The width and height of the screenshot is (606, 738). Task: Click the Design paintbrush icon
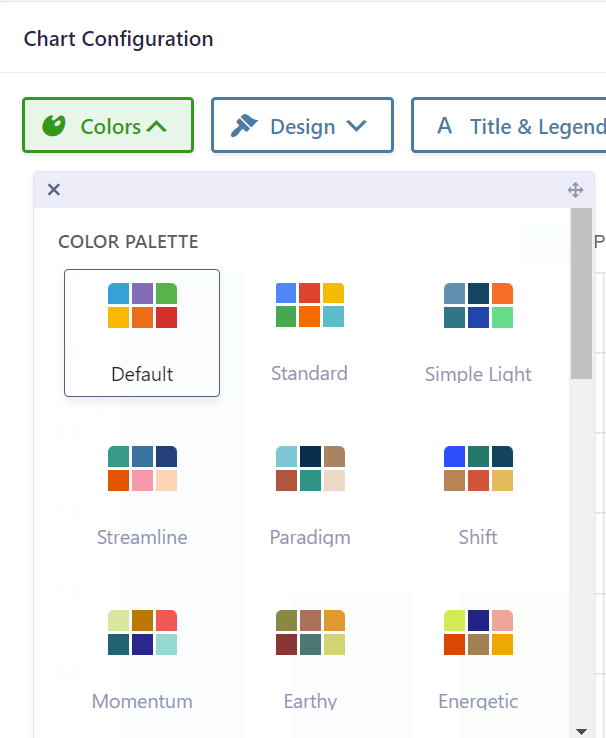pos(244,126)
